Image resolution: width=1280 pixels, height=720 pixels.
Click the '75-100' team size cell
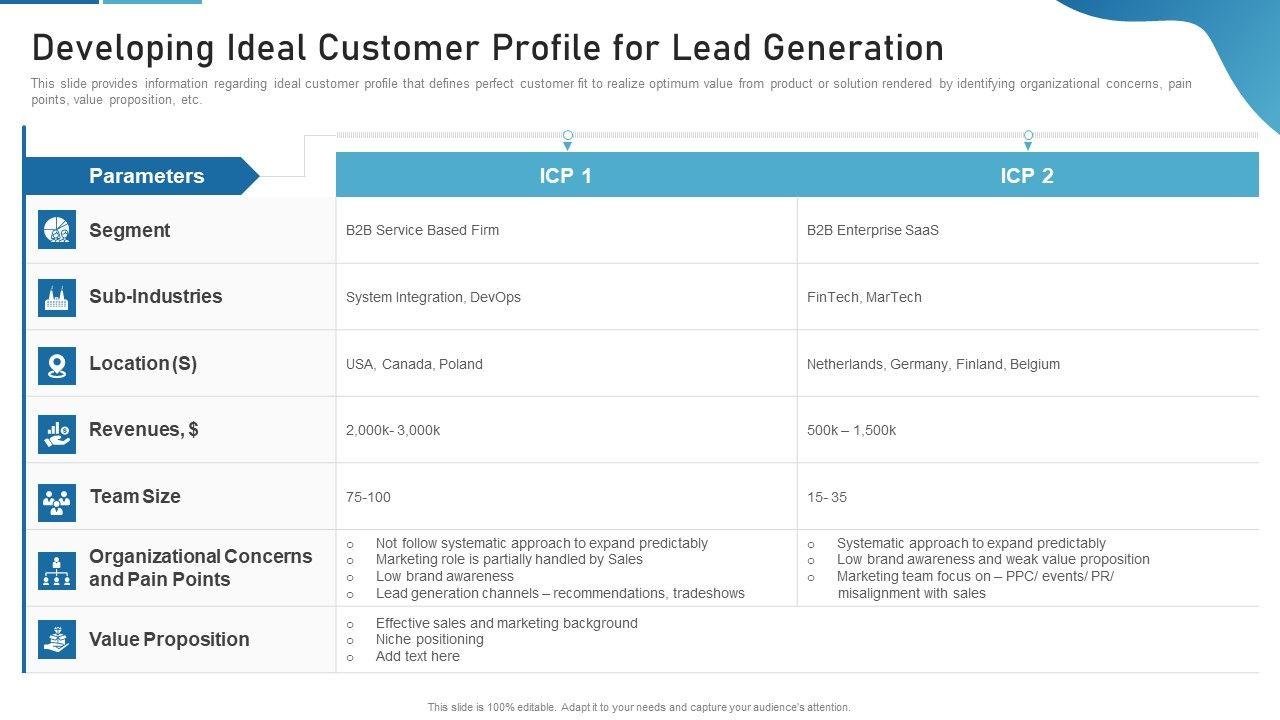point(368,497)
